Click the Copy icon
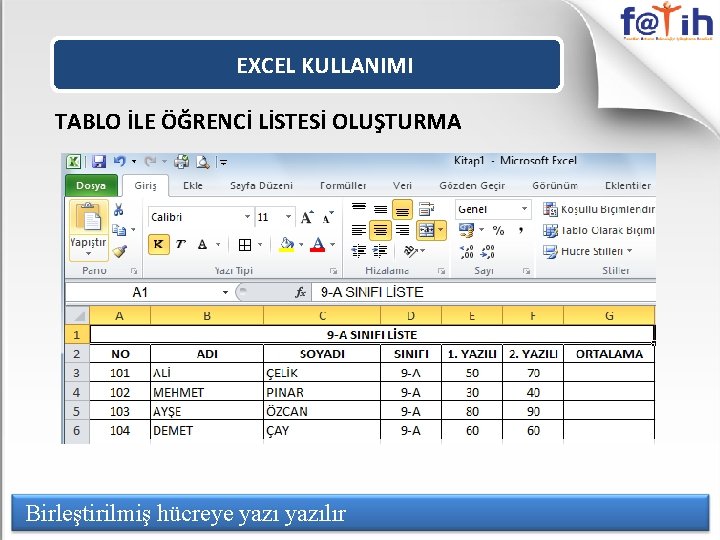The image size is (720, 540). click(x=119, y=230)
